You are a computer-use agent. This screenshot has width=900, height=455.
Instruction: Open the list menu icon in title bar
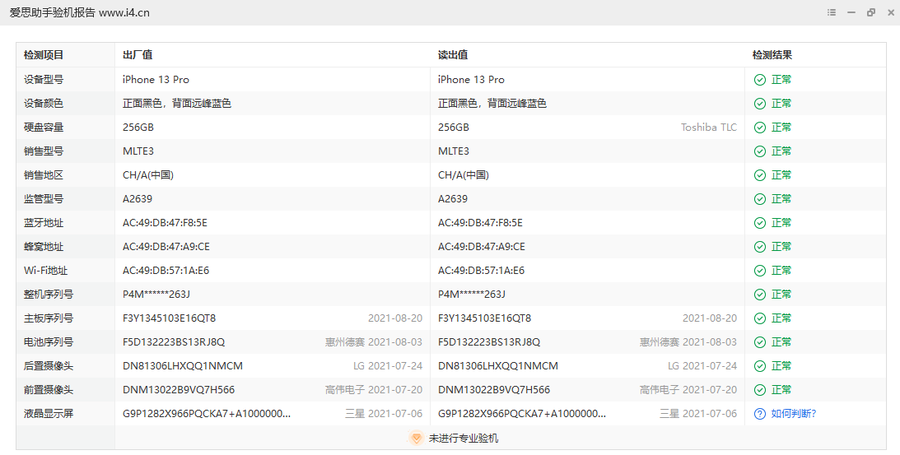tap(831, 12)
